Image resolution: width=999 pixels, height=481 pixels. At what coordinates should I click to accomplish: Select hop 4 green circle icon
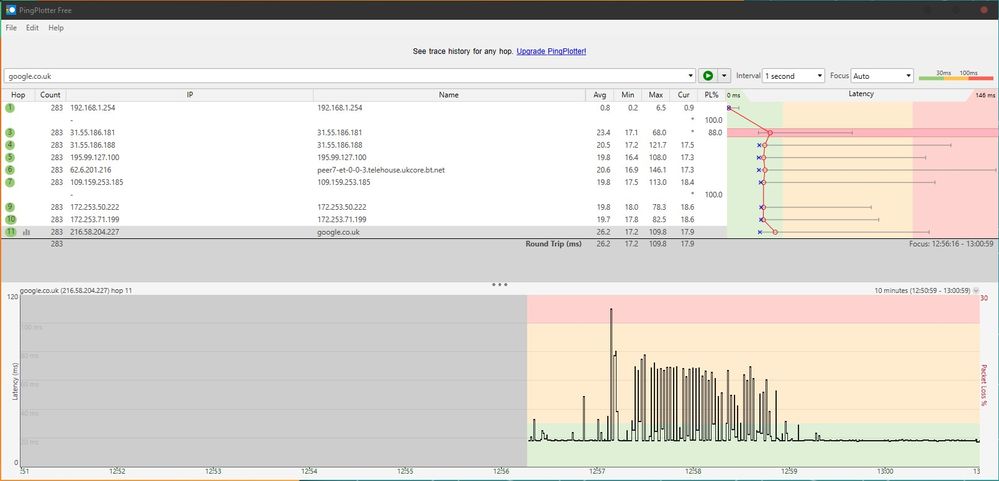pos(10,145)
